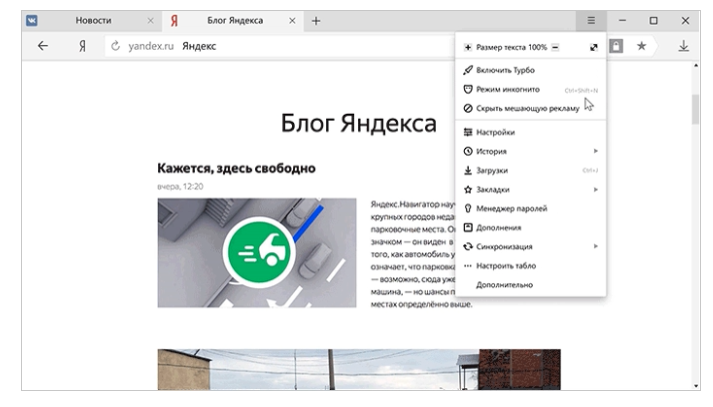Expand the Синхронизация submenu arrow
This screenshot has height=407, width=713.
pos(595,246)
